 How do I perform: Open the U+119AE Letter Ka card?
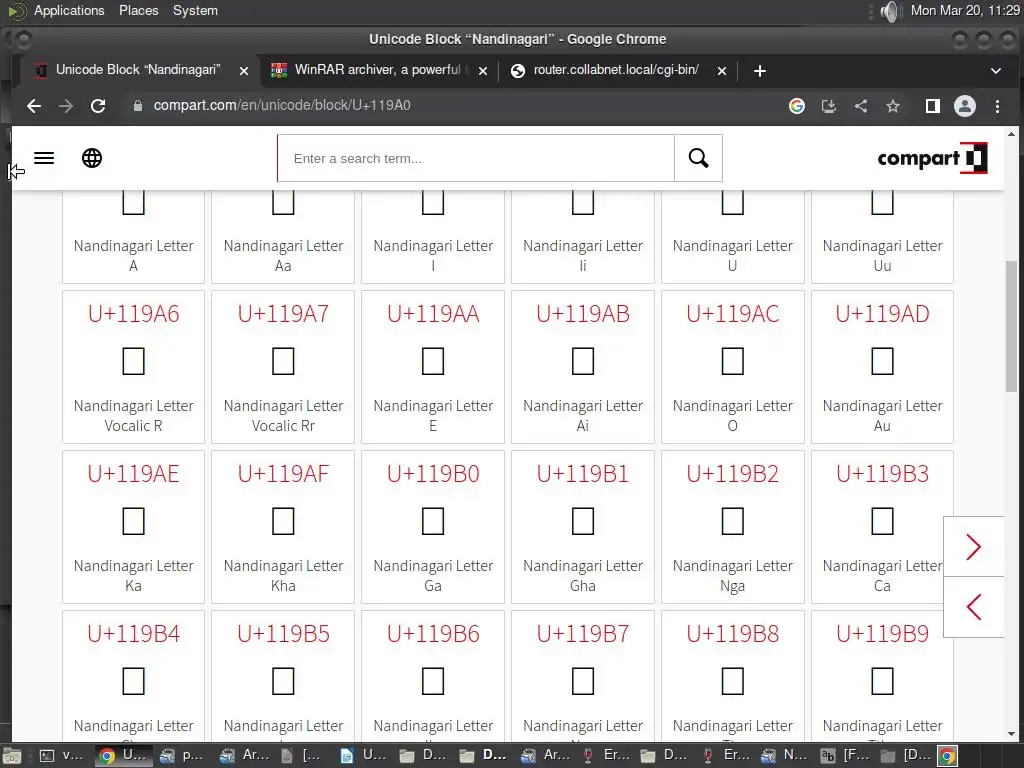click(x=133, y=527)
